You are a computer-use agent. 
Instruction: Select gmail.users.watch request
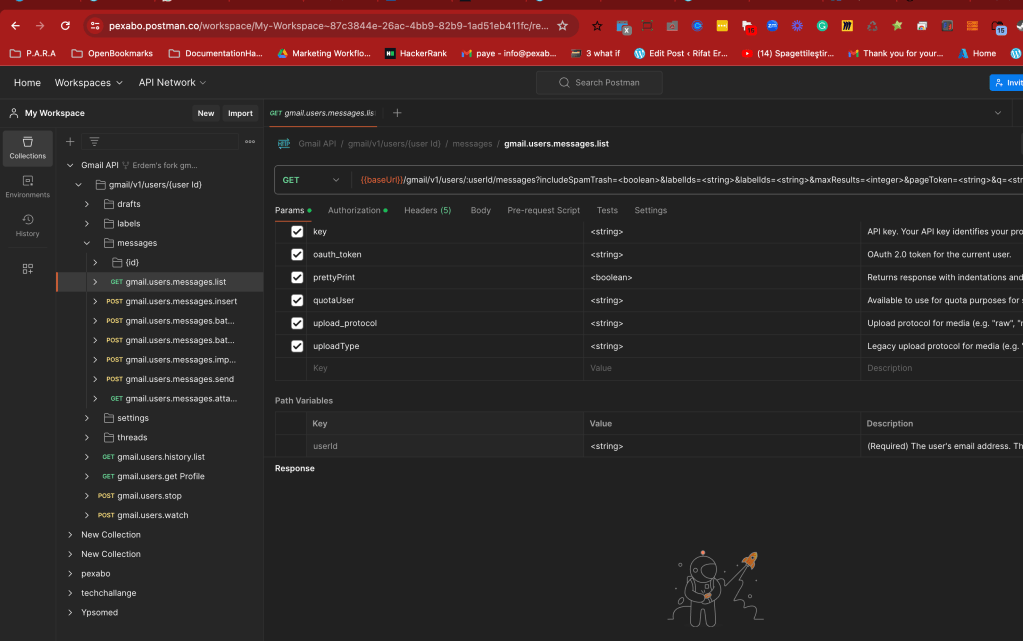tap(153, 515)
